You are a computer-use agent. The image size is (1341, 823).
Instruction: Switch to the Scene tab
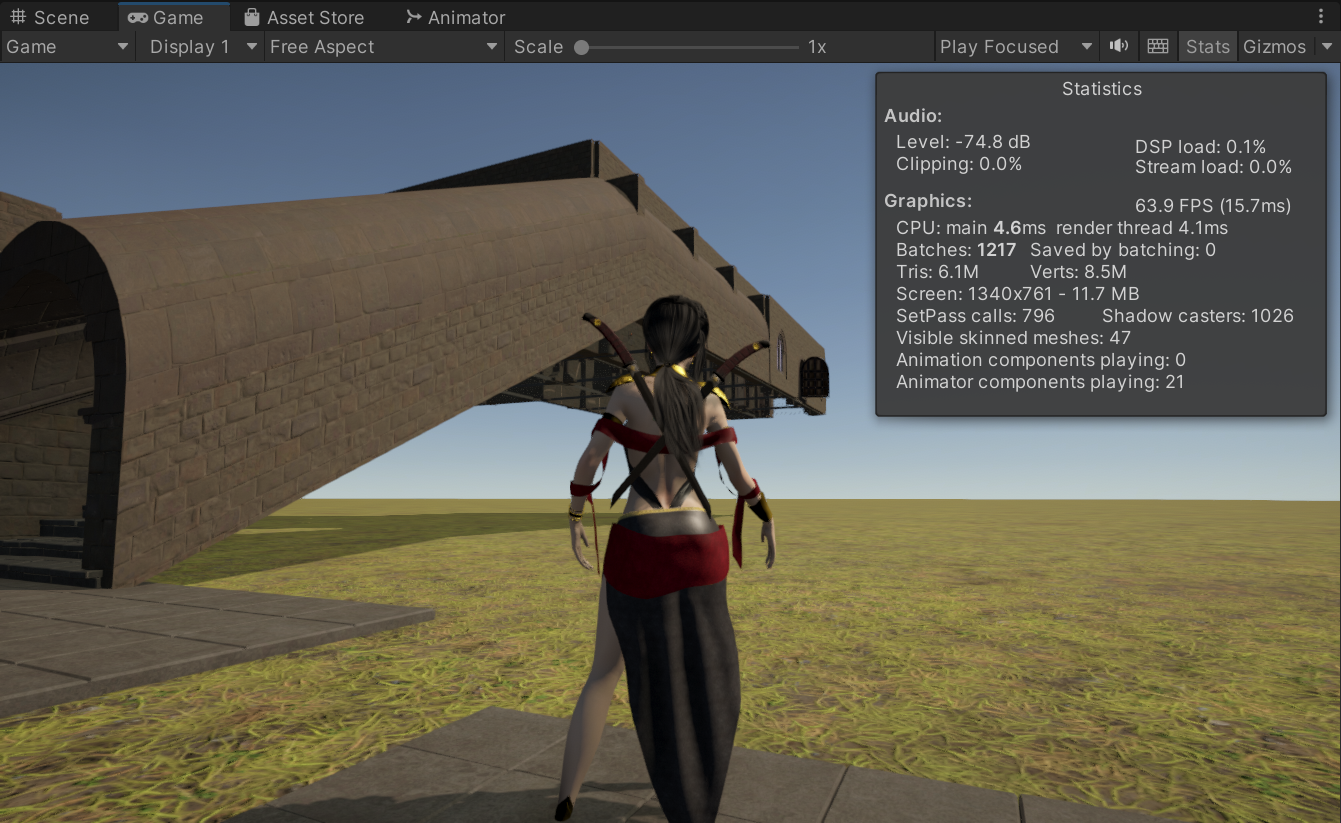tap(50, 17)
